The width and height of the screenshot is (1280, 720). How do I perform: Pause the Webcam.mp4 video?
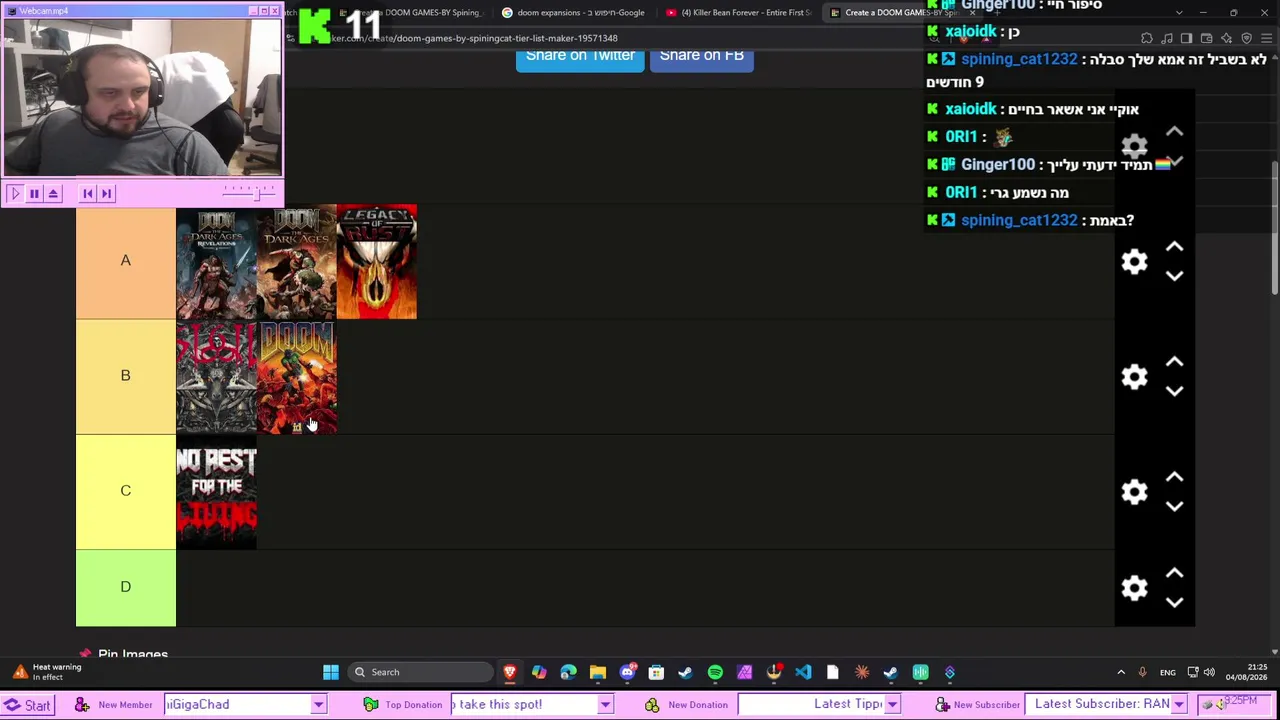[x=34, y=193]
